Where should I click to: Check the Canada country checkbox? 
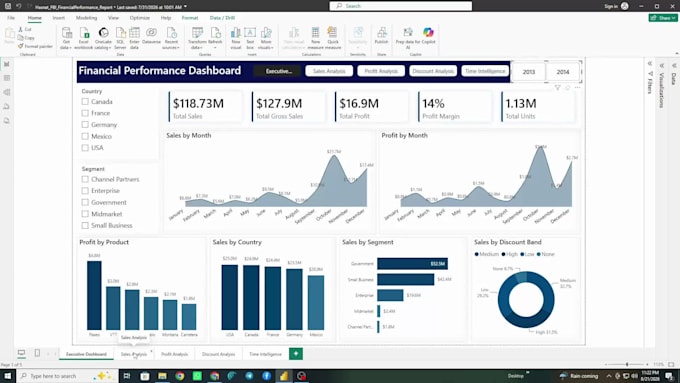(x=85, y=101)
